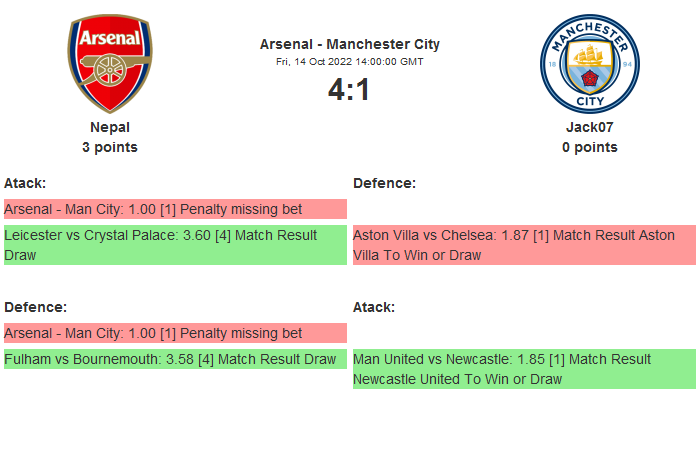The height and width of the screenshot is (460, 700).
Task: Select the Atack heading on Jack07's side
Action: tap(374, 307)
